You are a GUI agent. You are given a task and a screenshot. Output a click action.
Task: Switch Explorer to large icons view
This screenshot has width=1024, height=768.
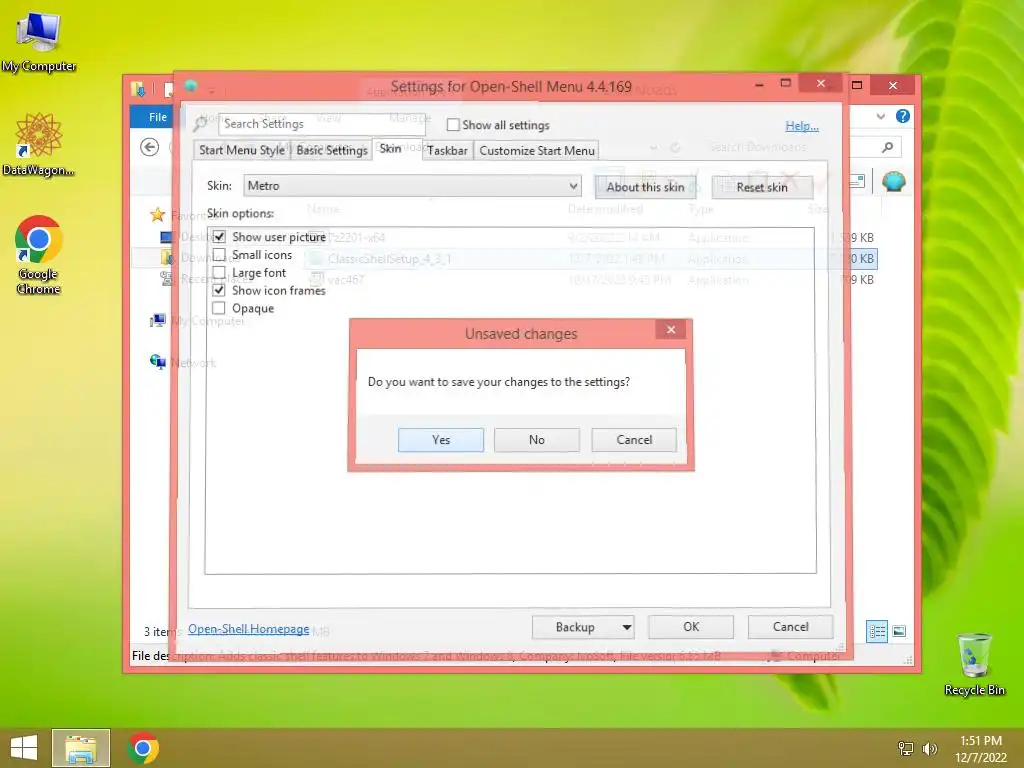click(899, 631)
